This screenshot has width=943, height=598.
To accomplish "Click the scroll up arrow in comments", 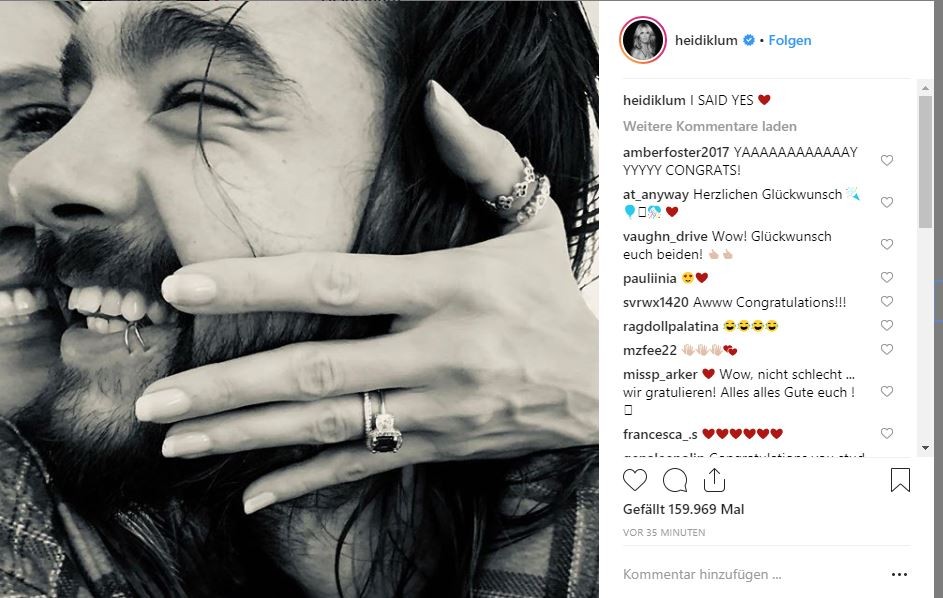I will point(925,88).
